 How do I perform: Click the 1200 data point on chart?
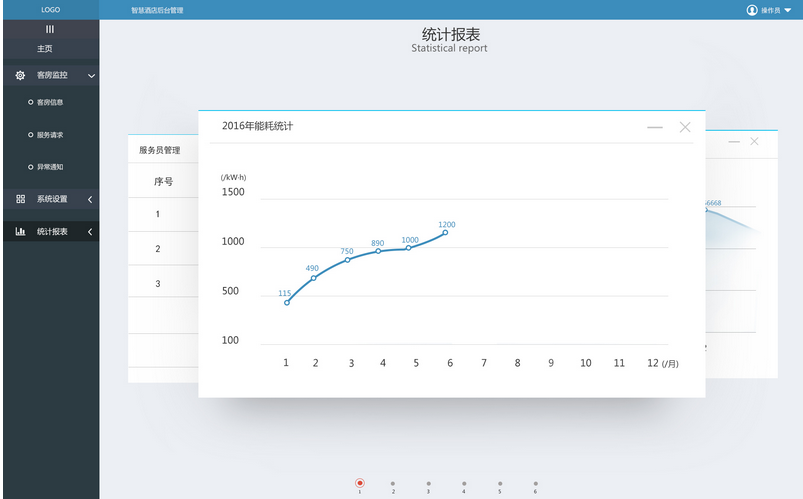445,233
